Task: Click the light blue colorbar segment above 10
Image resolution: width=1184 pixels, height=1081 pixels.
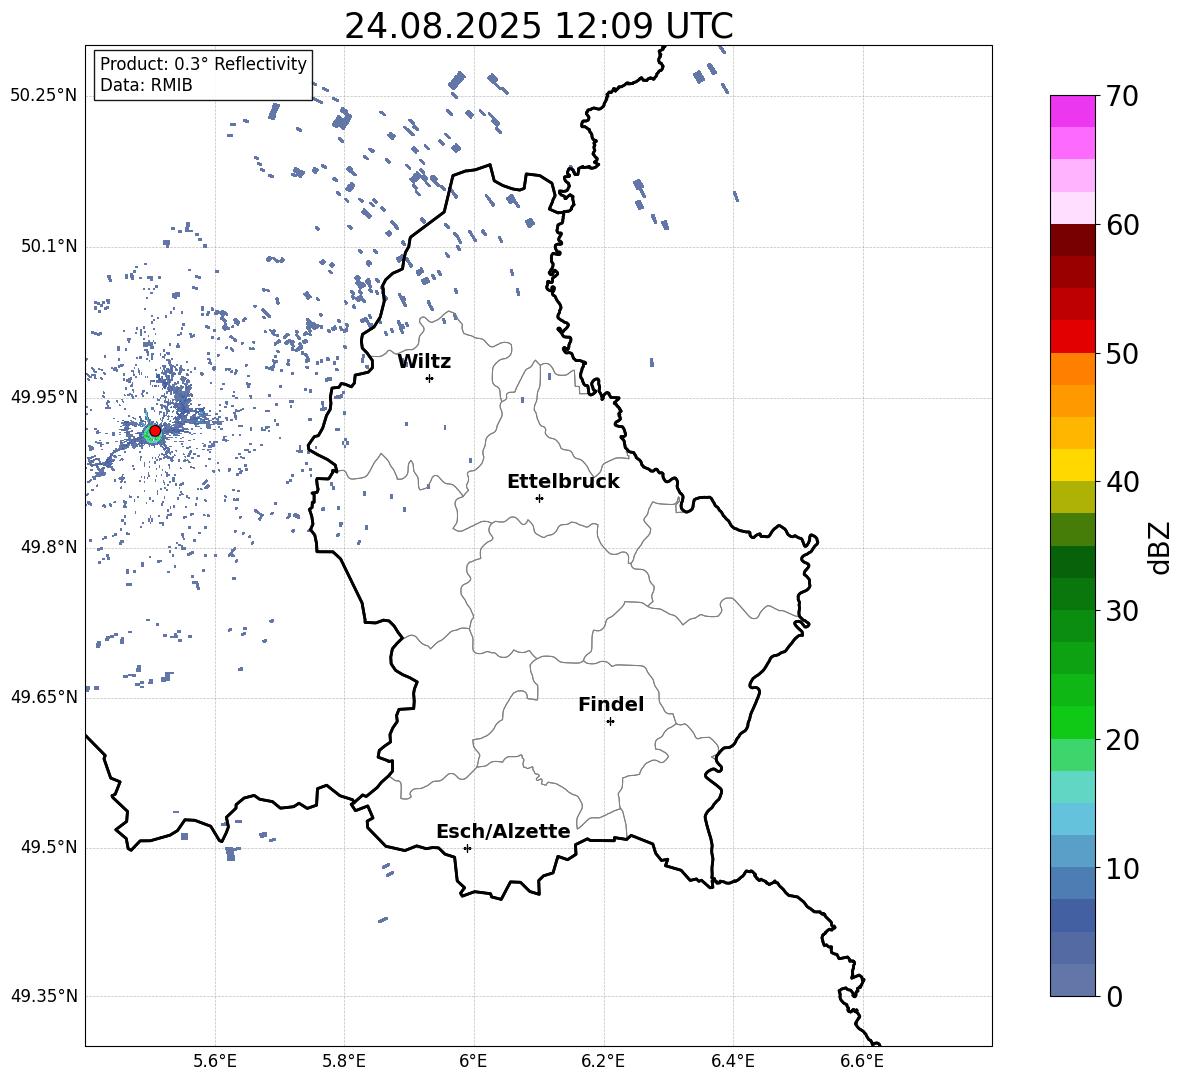Action: (1073, 851)
